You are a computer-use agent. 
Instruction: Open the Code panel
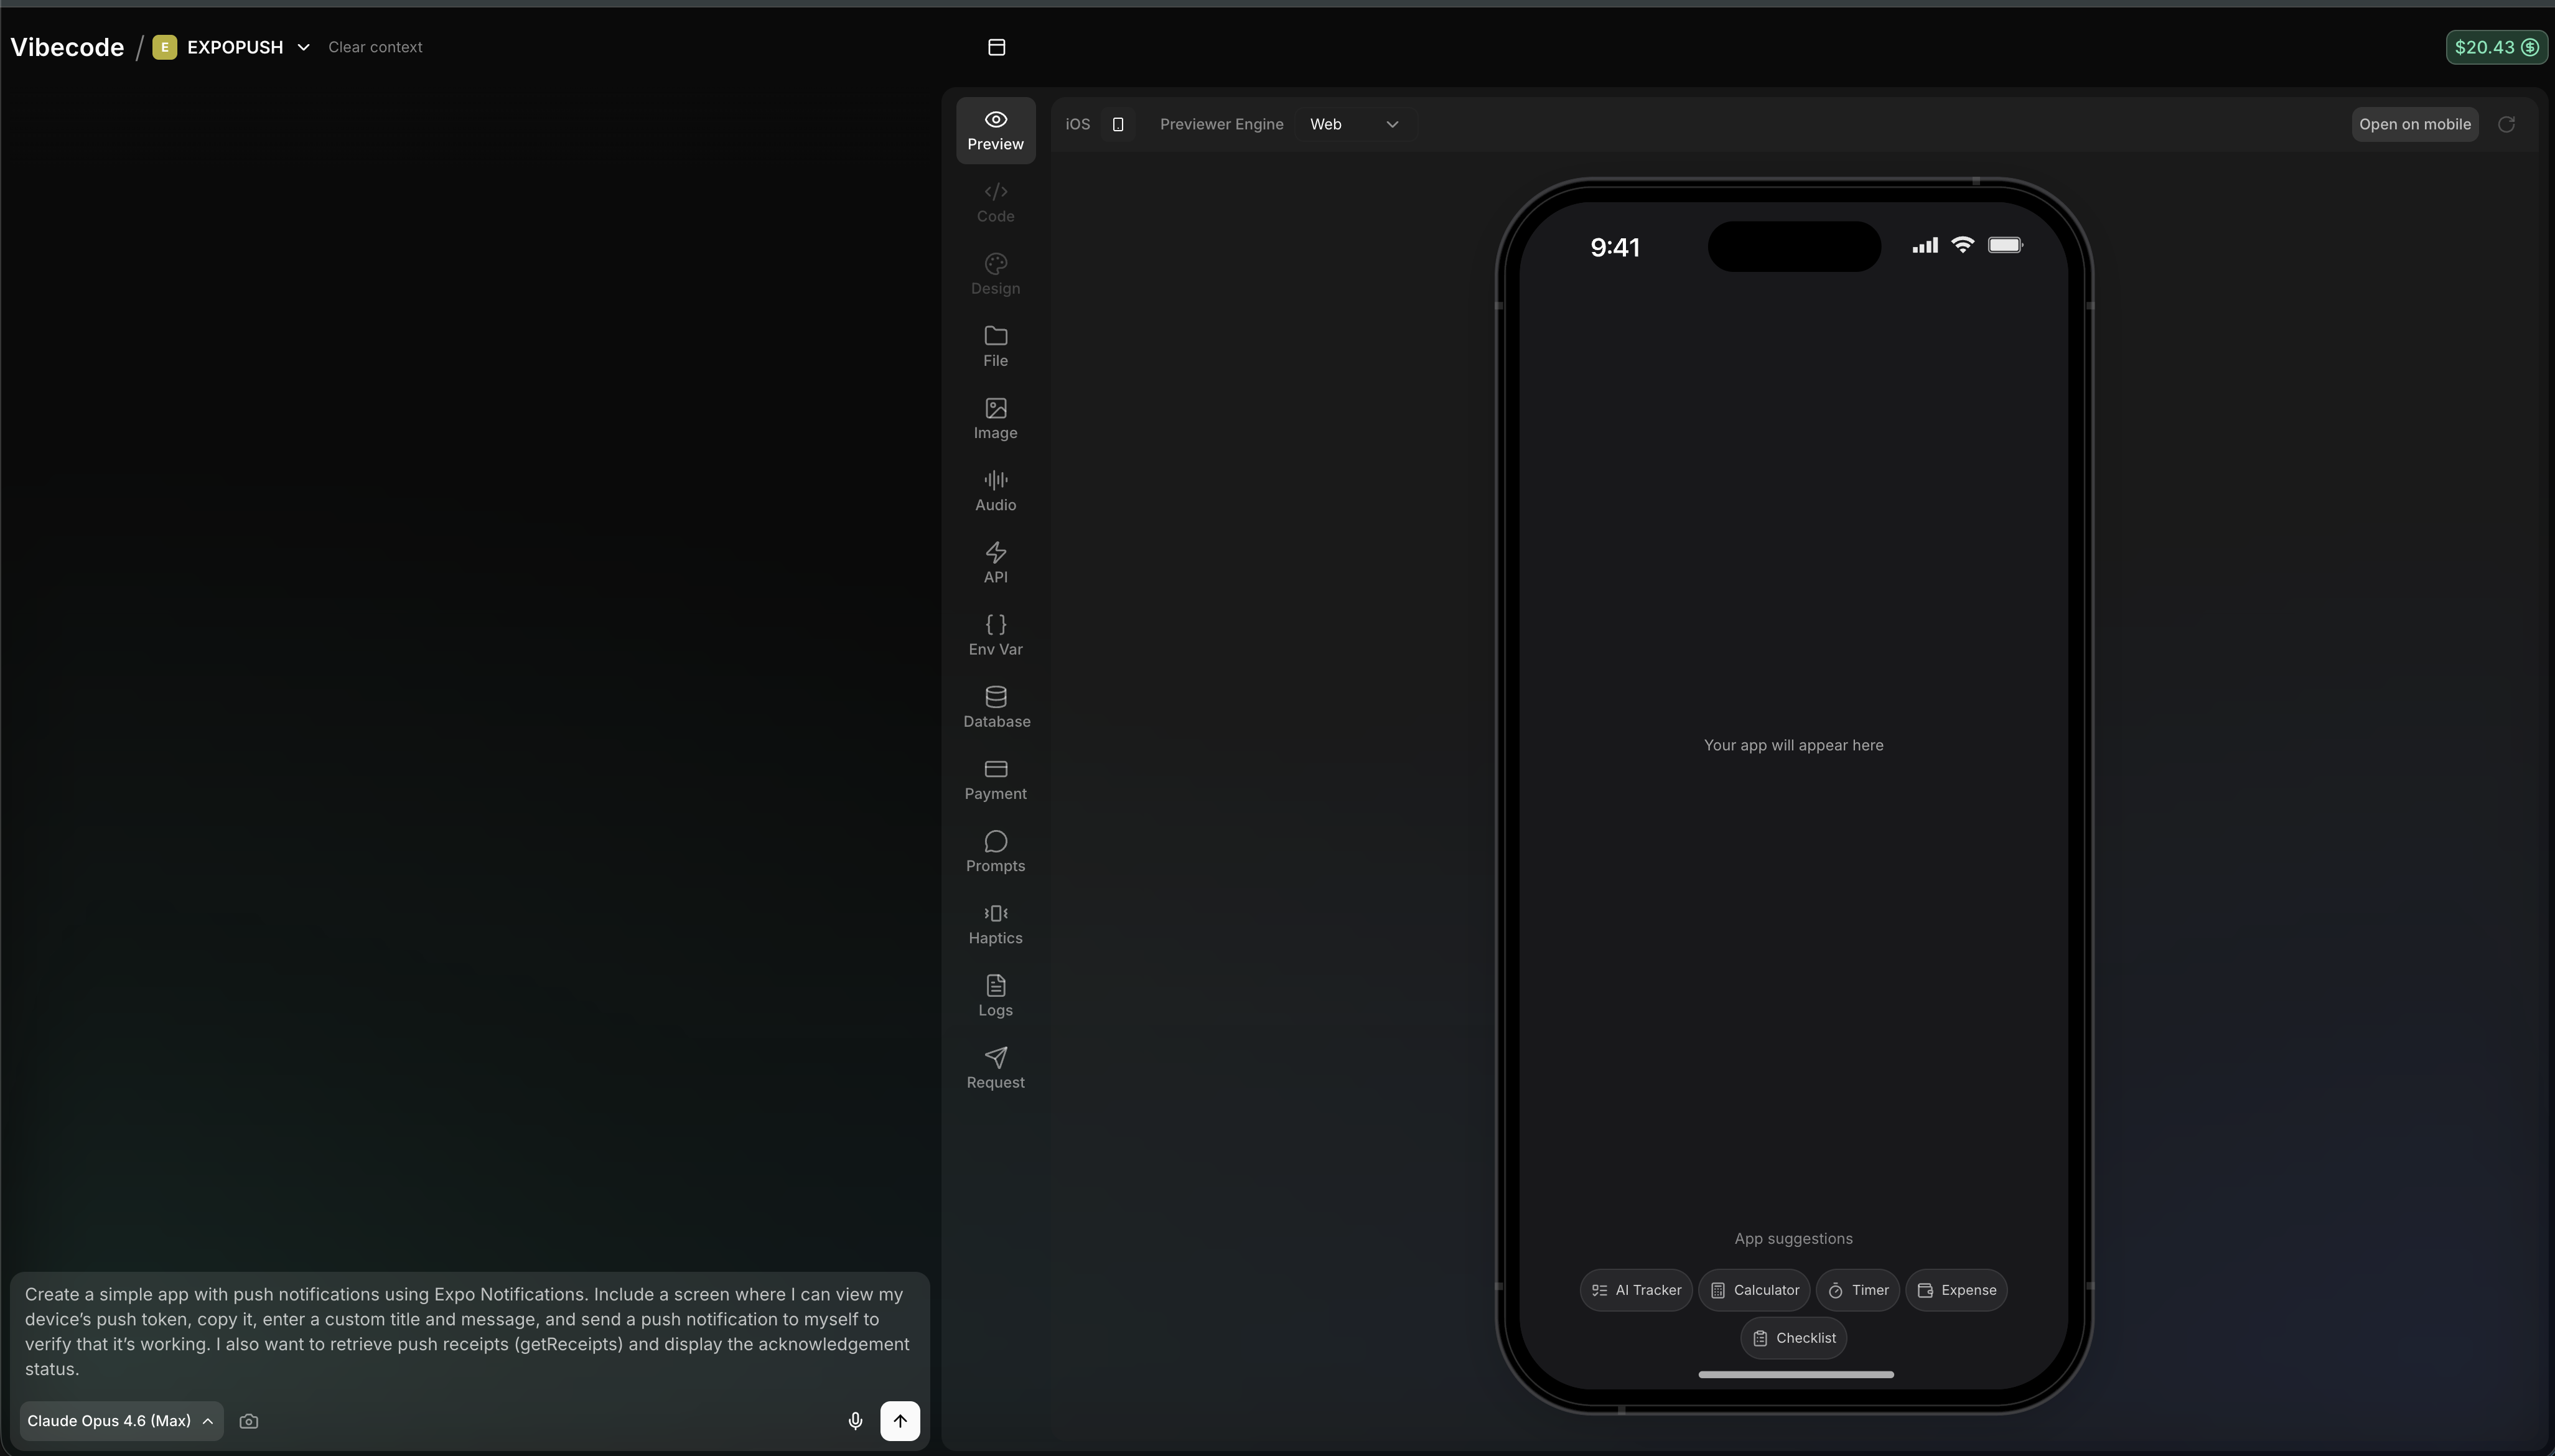point(994,202)
